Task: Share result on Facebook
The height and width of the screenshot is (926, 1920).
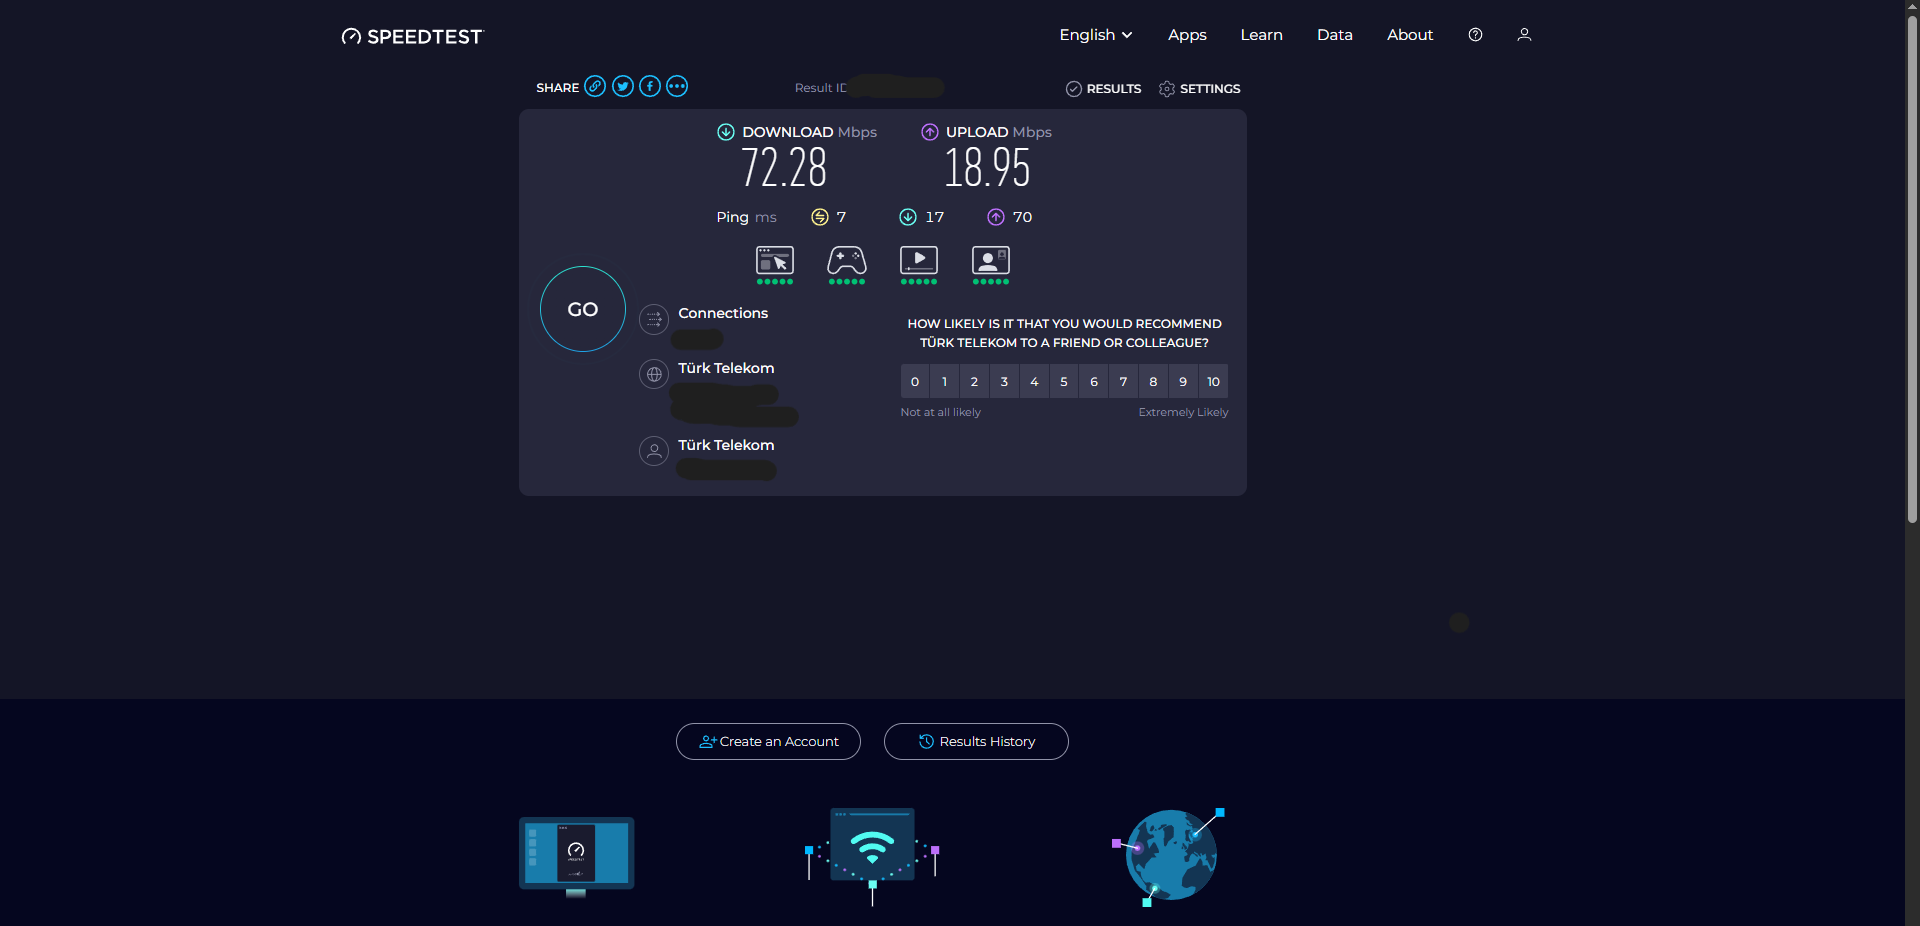Action: pyautogui.click(x=650, y=86)
